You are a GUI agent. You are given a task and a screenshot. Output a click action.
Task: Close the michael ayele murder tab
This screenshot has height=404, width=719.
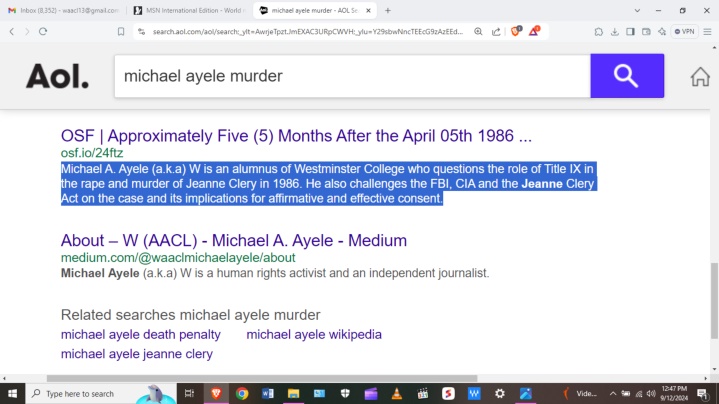368,11
